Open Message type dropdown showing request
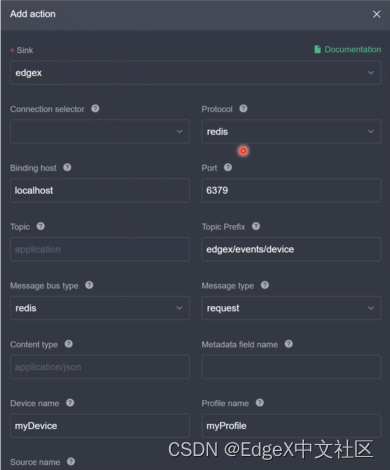This screenshot has height=470, width=390. pos(291,308)
